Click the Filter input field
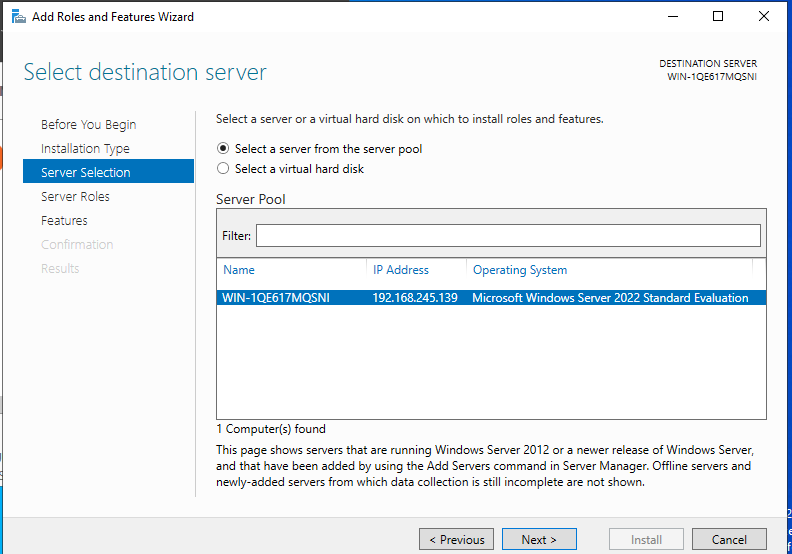The image size is (792, 554). [508, 235]
